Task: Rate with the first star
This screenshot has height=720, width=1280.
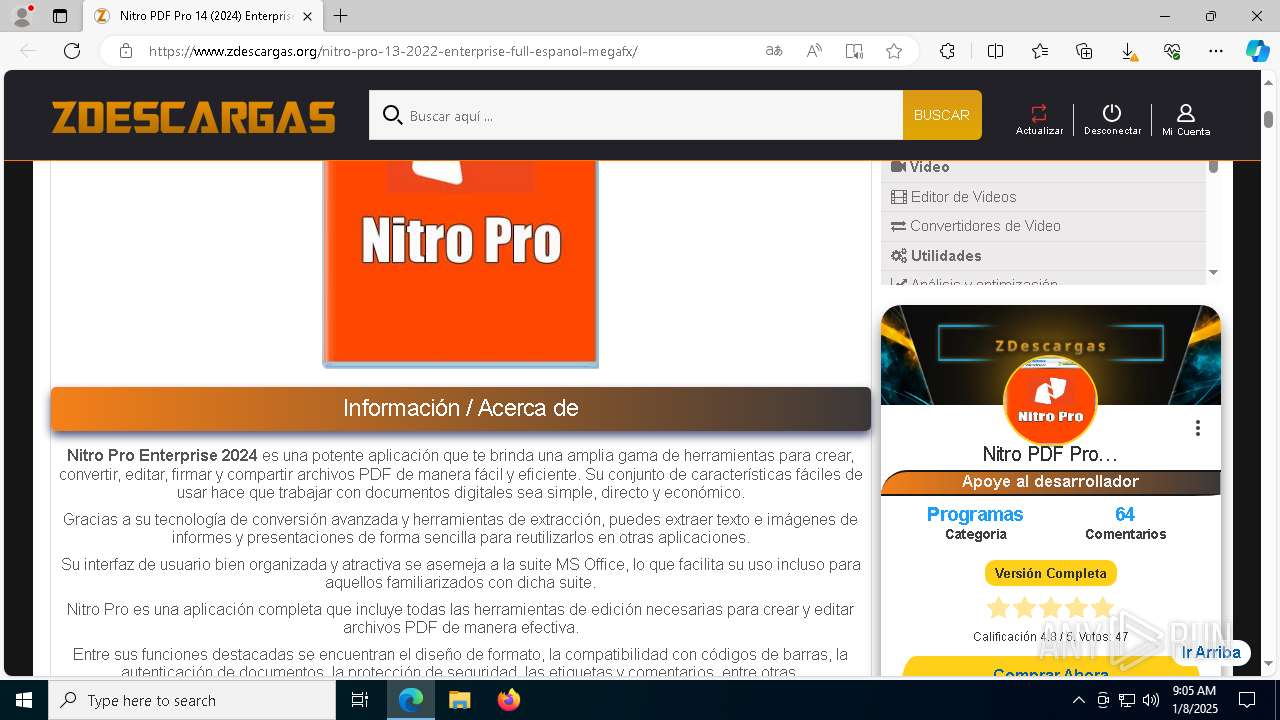Action: tap(998, 608)
